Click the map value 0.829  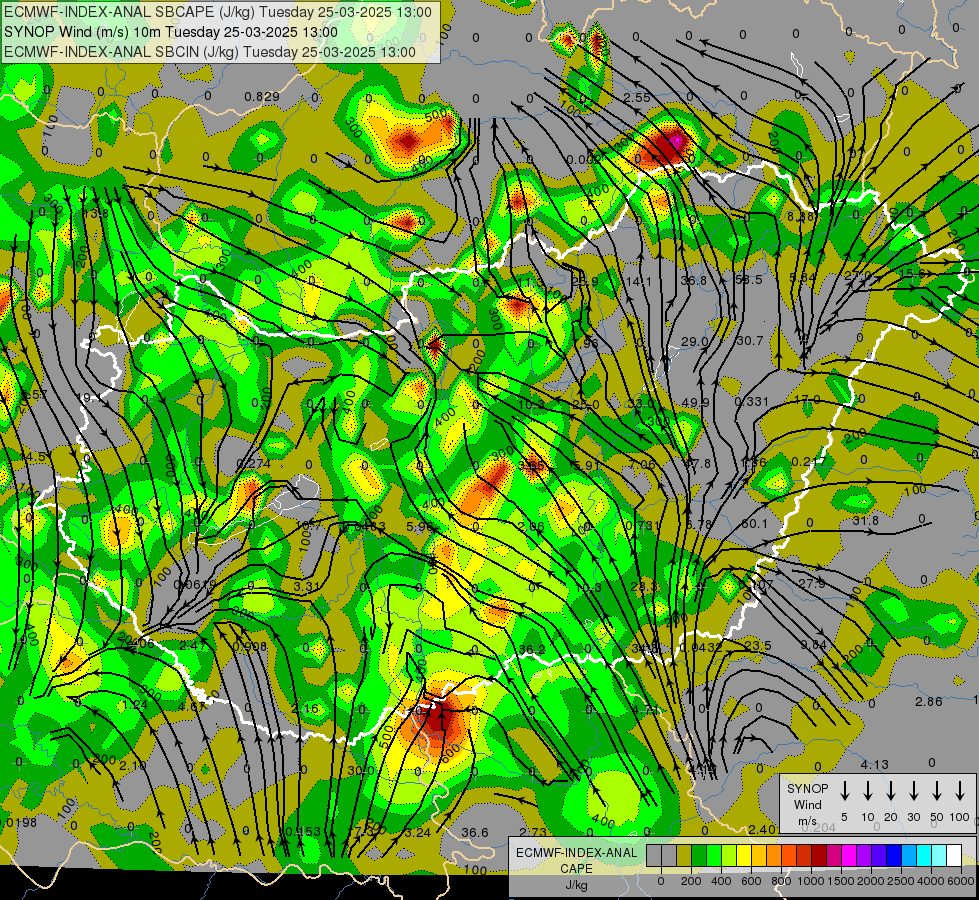262,96
